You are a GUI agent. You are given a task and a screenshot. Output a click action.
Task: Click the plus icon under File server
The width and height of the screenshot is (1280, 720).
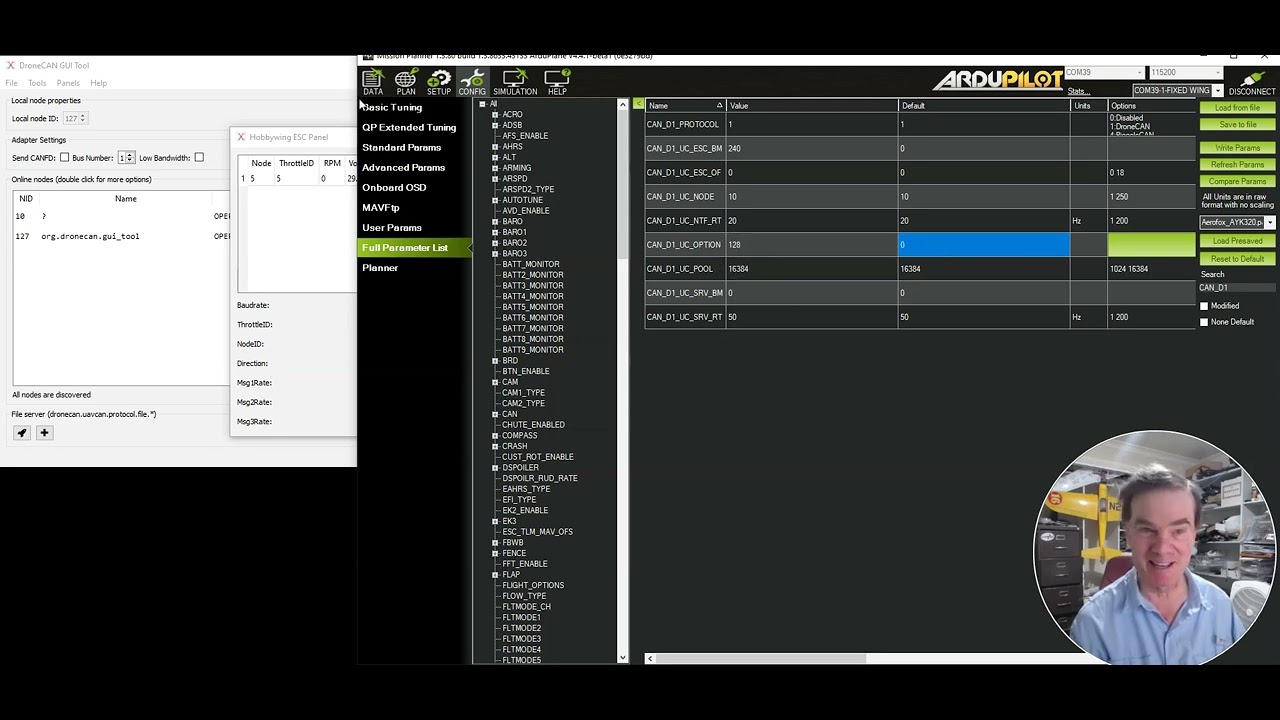click(x=44, y=433)
